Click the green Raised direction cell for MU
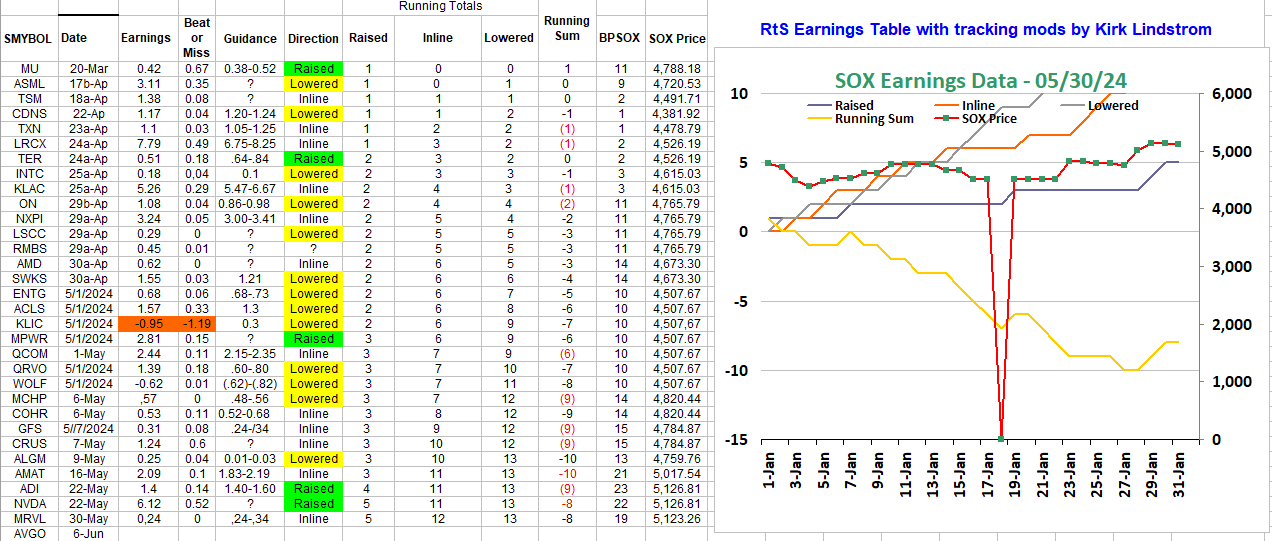This screenshot has width=1272, height=541. tap(314, 69)
